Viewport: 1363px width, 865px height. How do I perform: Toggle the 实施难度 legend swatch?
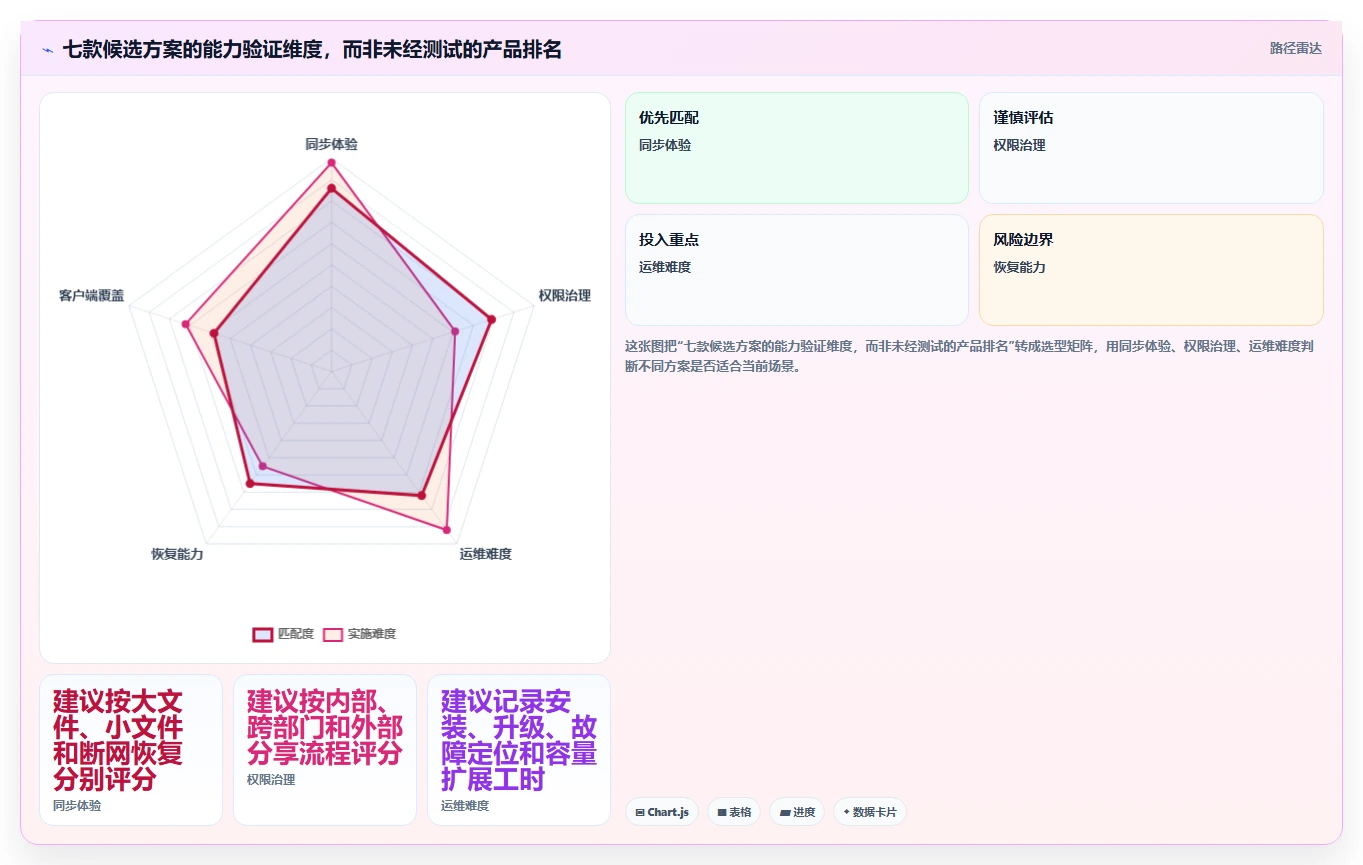pyautogui.click(x=333, y=634)
